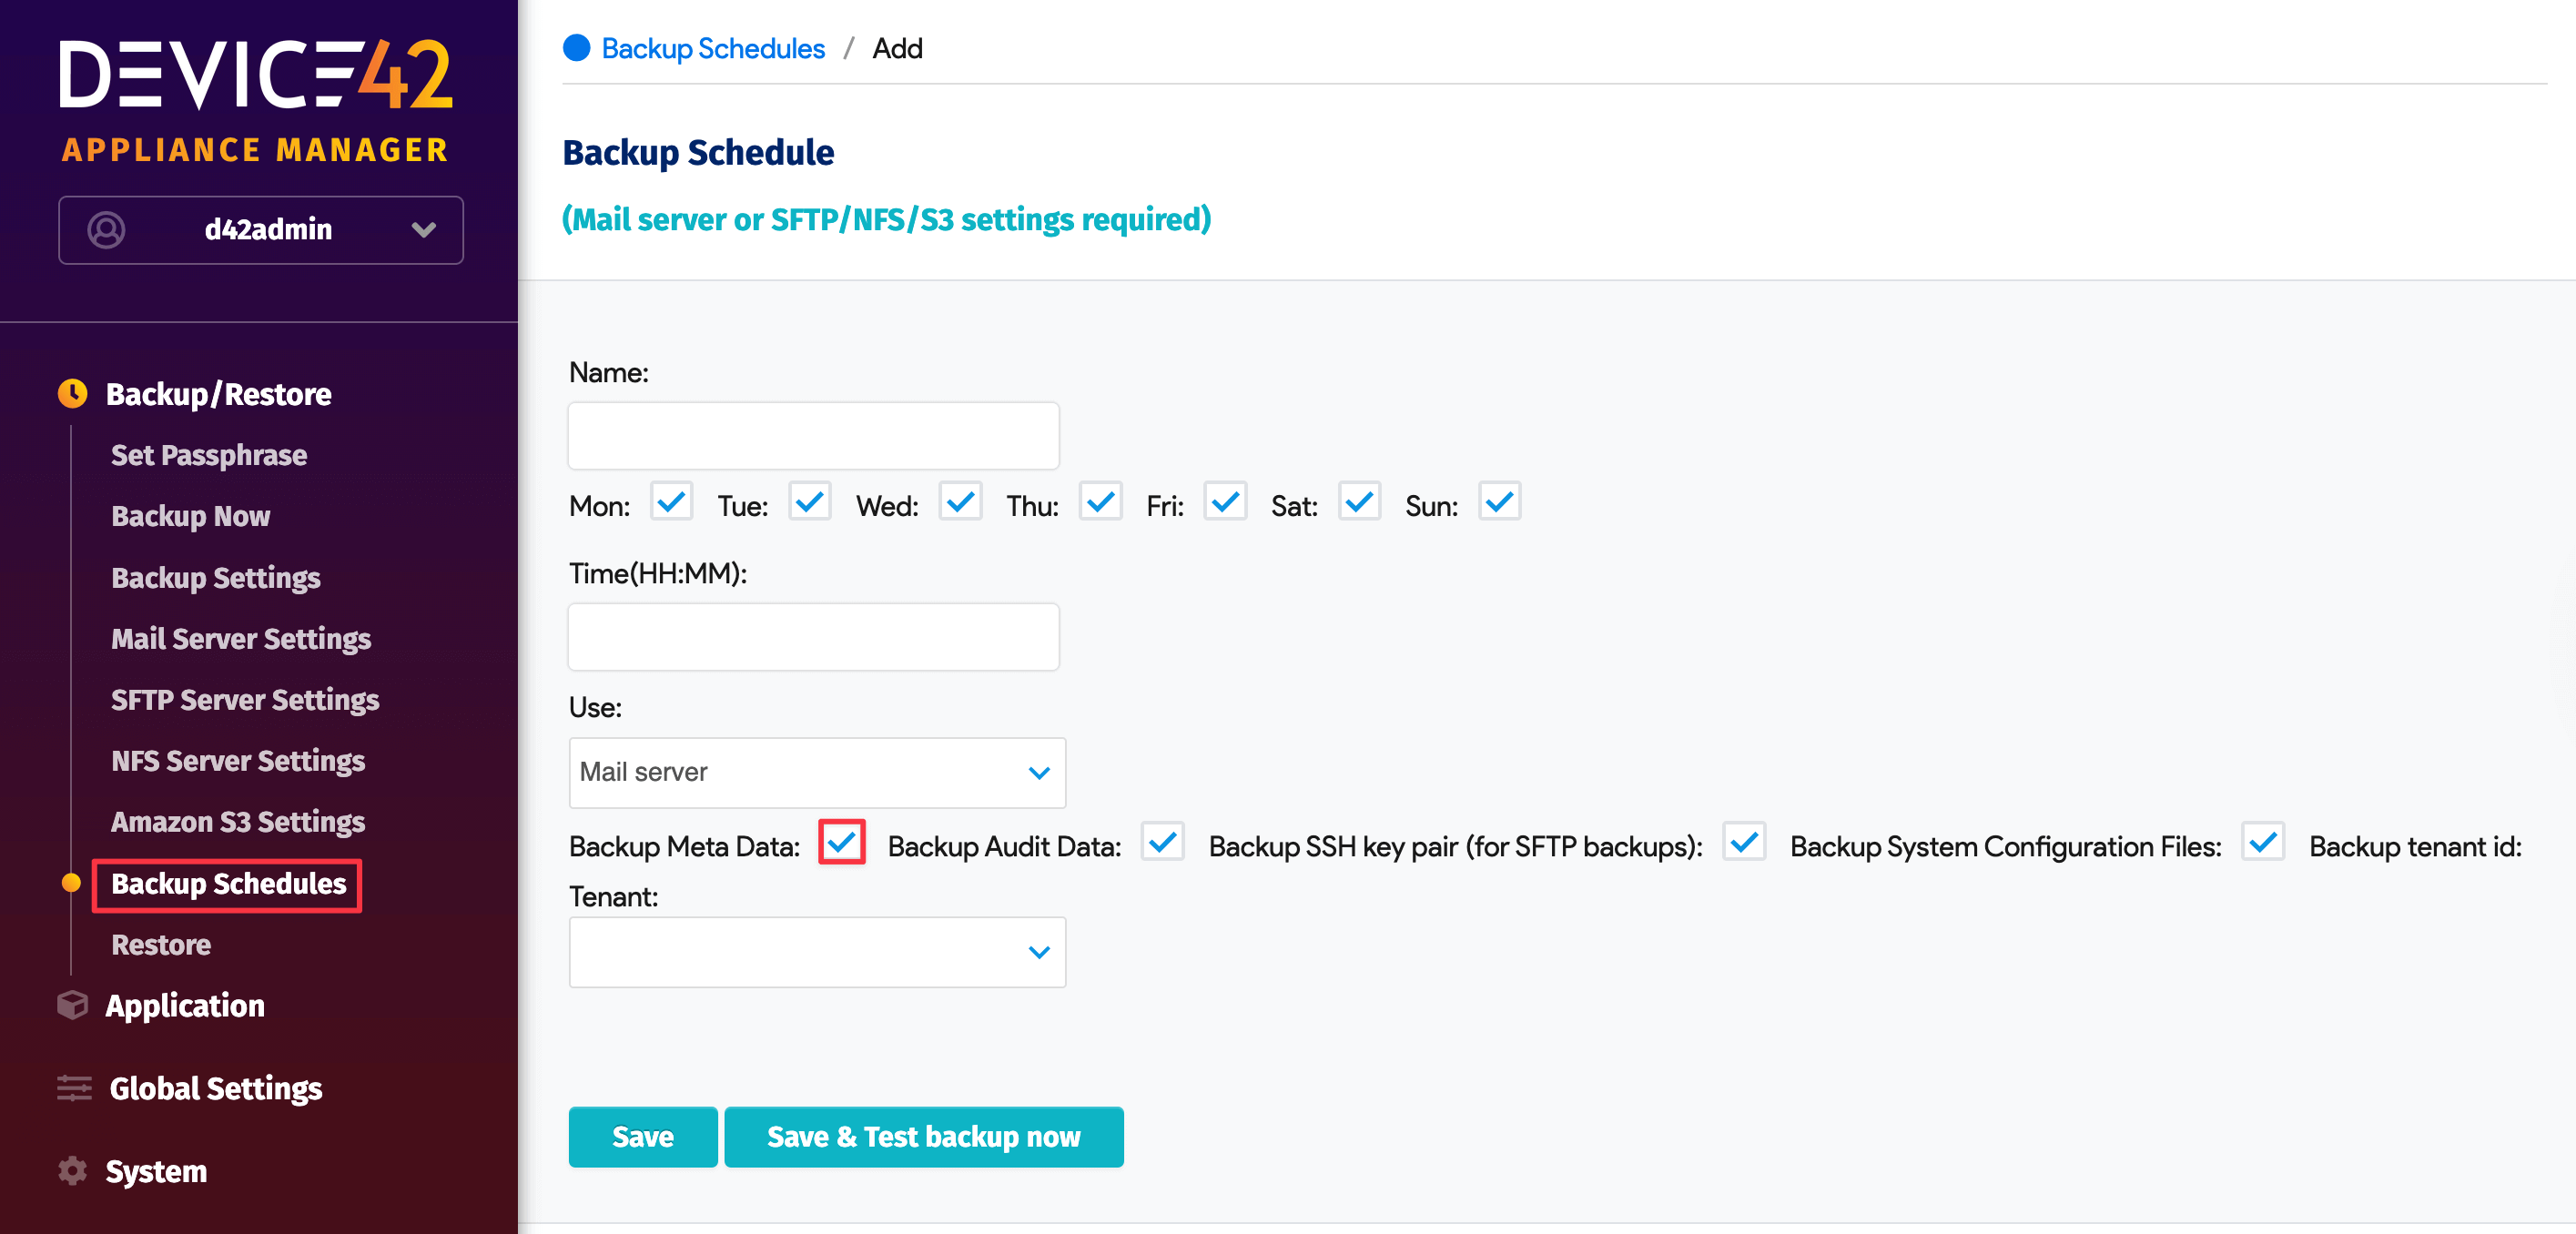Click Save & Test backup now
Image resolution: width=2576 pixels, height=1234 pixels.
(x=923, y=1136)
